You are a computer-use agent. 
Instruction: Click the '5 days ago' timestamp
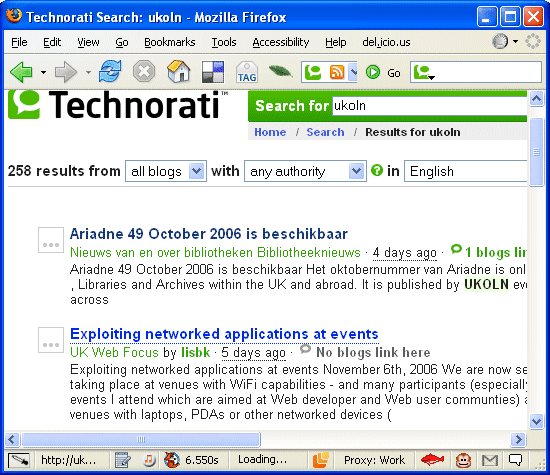[254, 353]
